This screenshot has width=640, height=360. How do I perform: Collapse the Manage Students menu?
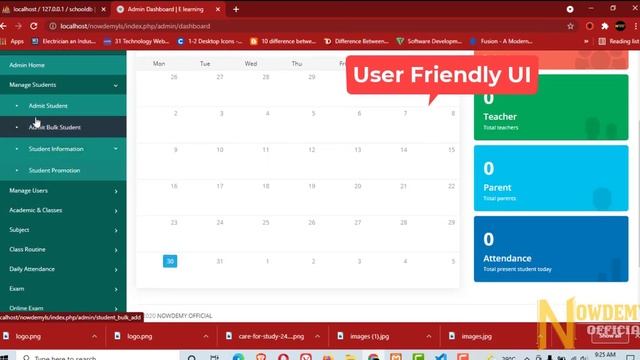63,85
